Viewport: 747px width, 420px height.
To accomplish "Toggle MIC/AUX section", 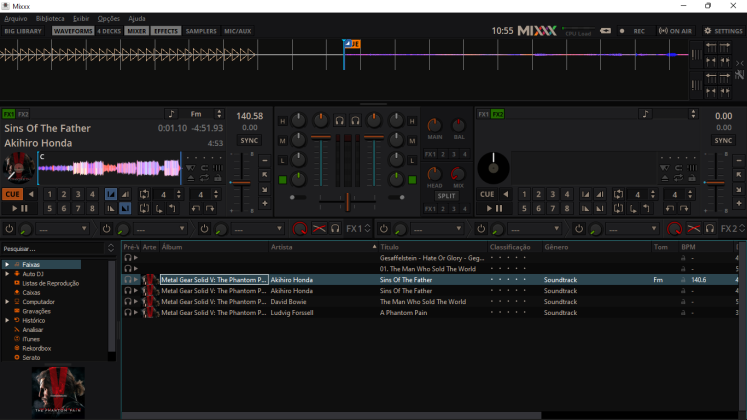I will click(237, 31).
